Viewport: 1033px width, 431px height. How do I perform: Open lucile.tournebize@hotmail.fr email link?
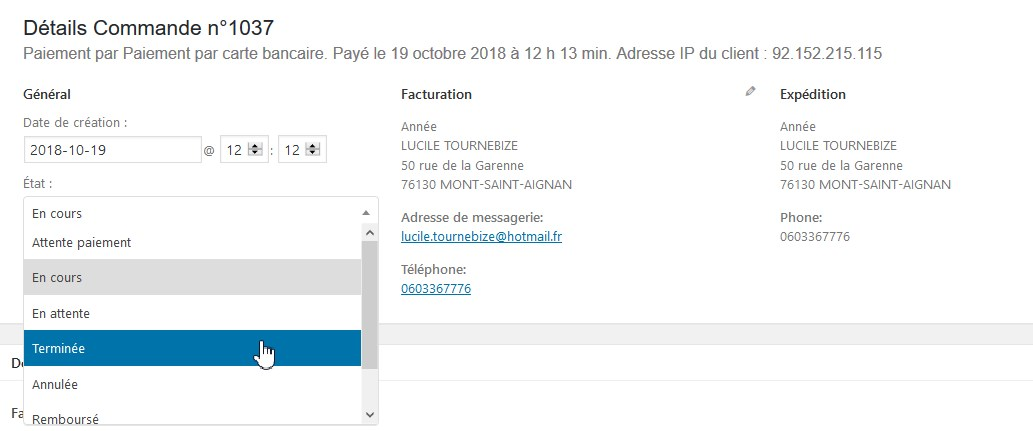pyautogui.click(x=482, y=236)
